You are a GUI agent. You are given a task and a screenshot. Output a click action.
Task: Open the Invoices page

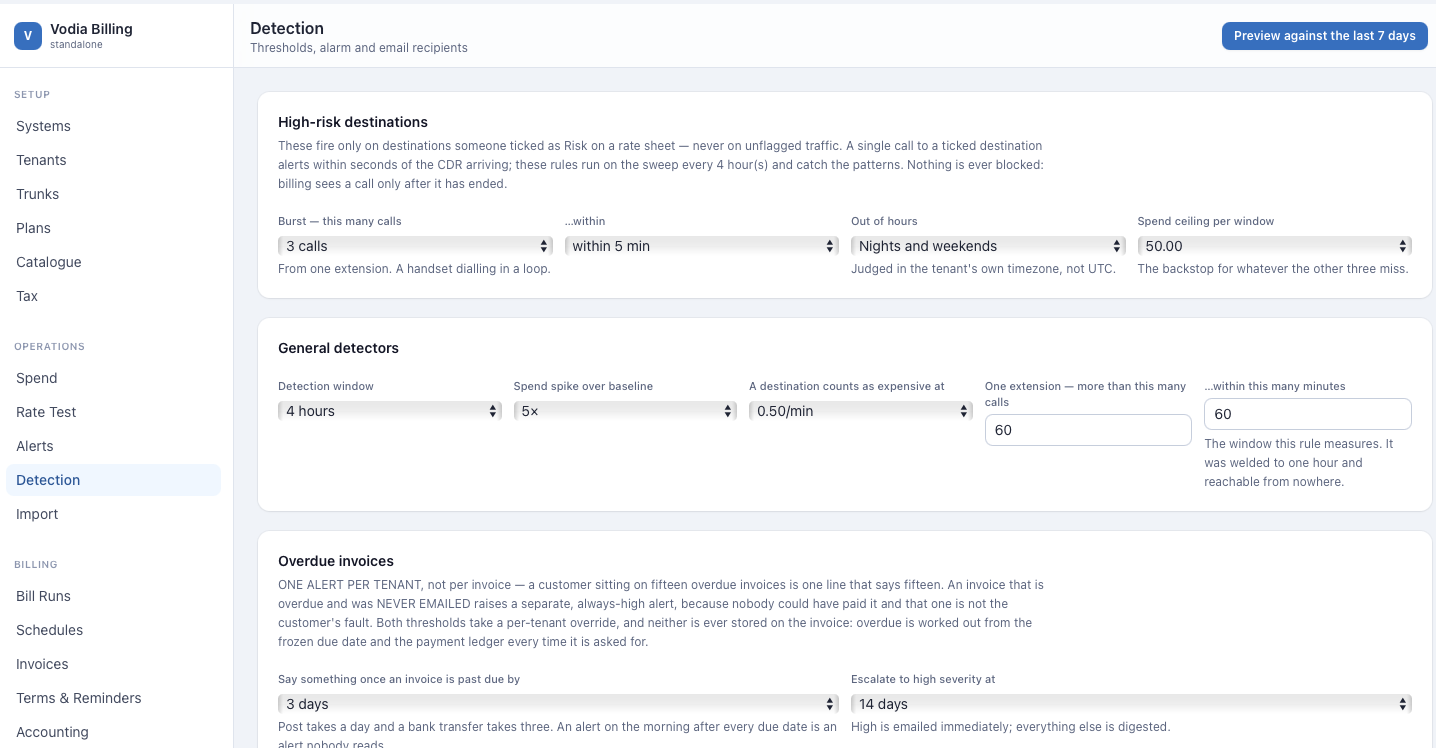tap(113, 664)
